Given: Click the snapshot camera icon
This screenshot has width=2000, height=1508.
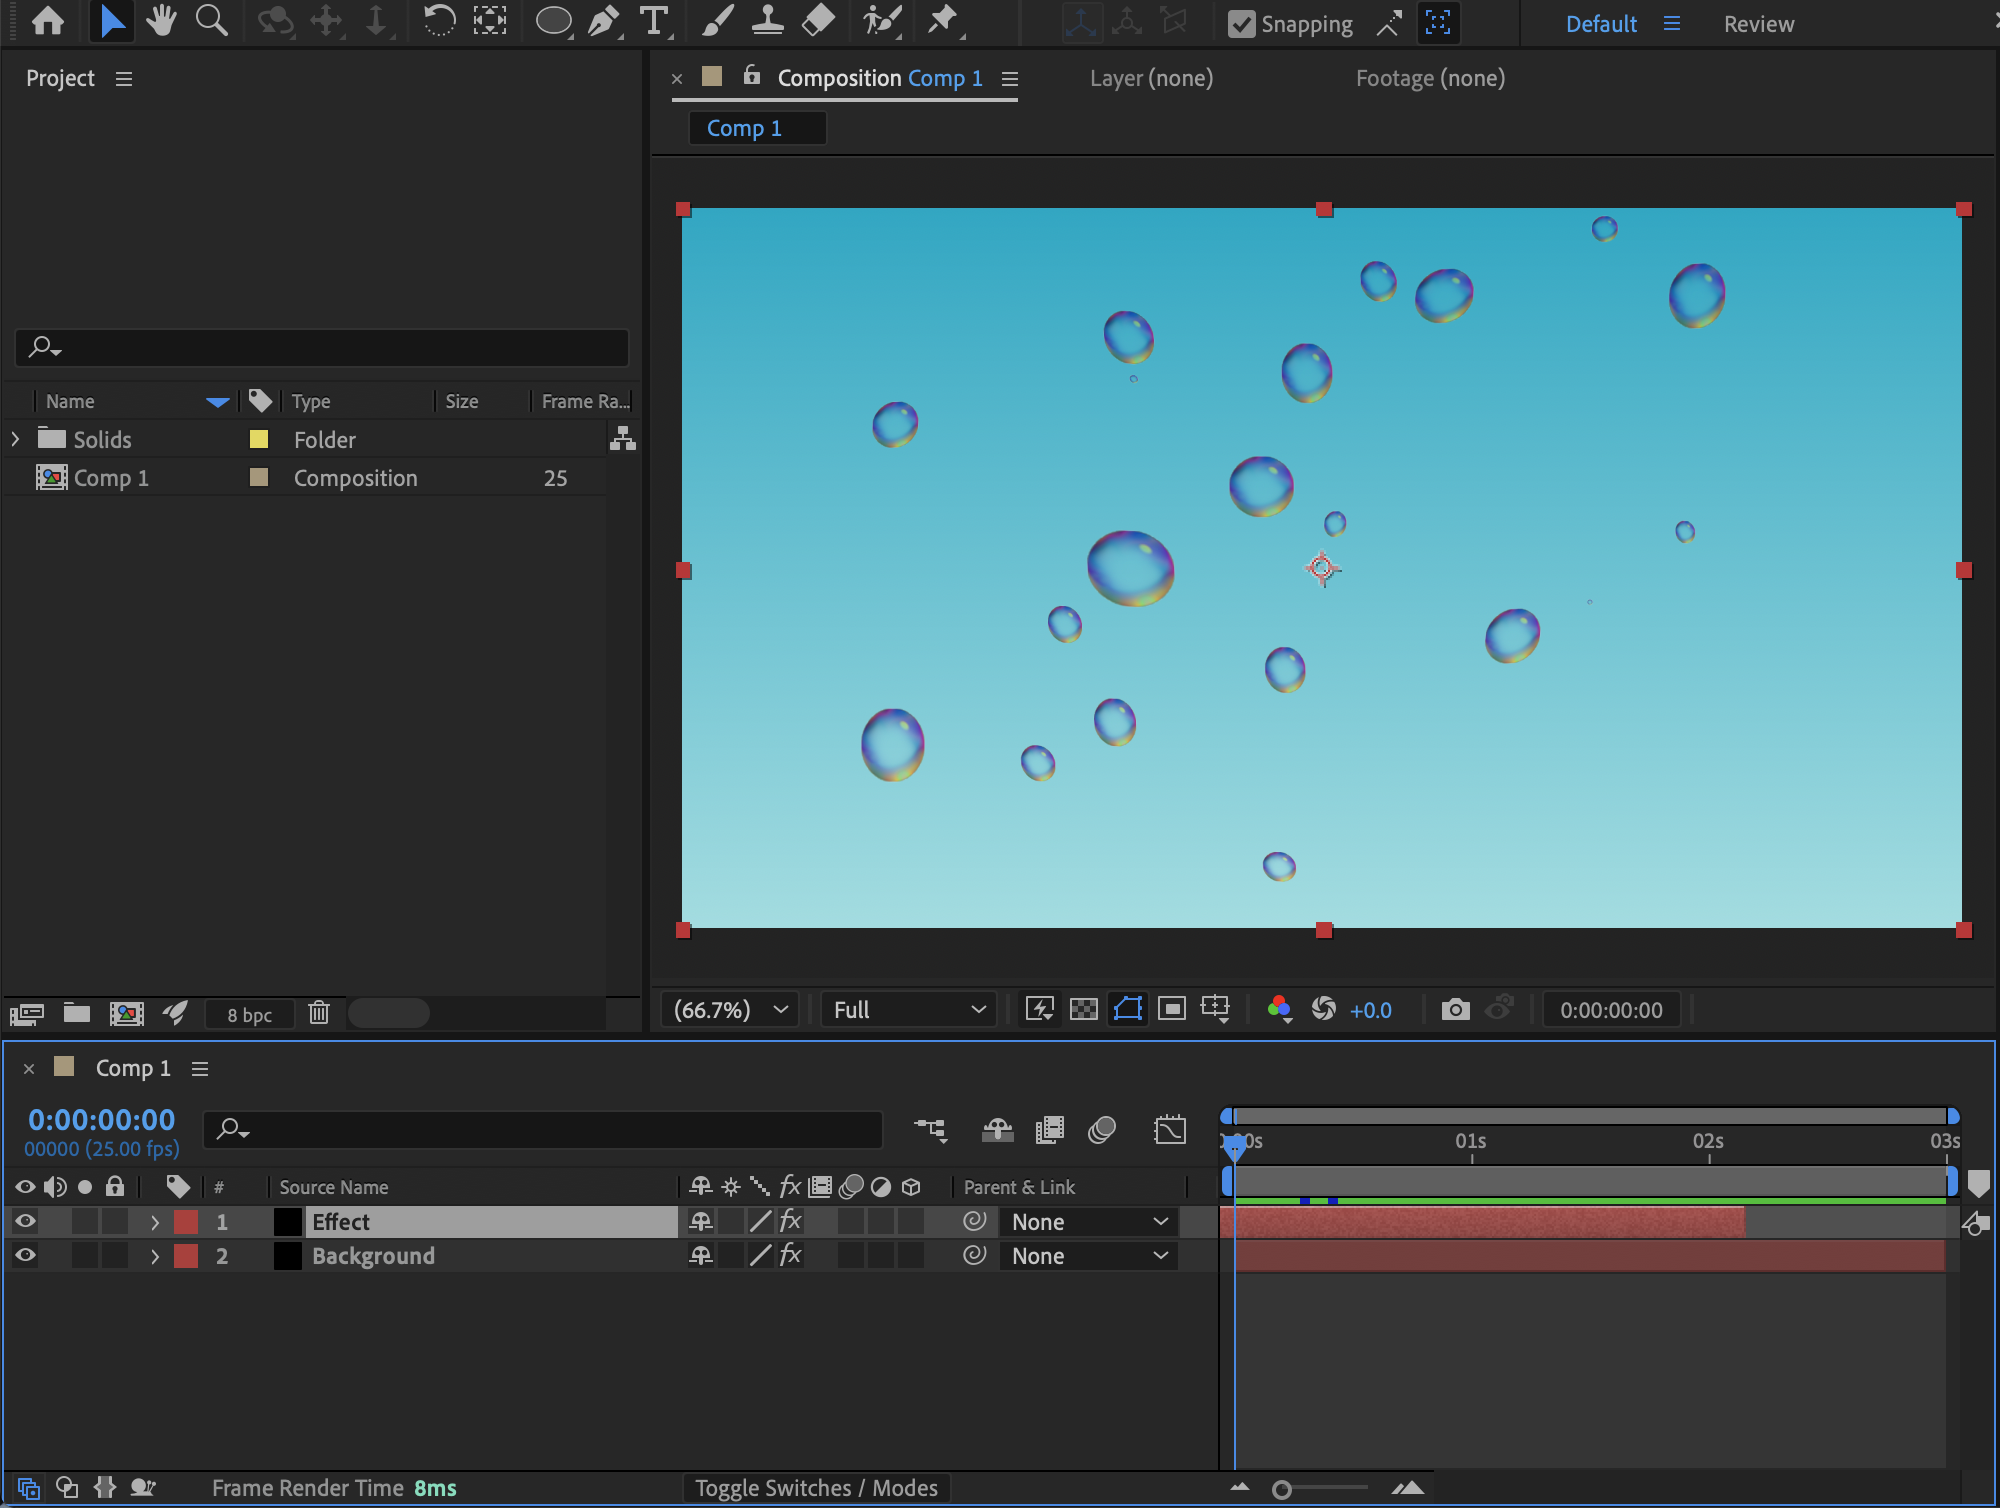Looking at the screenshot, I should [1455, 1010].
